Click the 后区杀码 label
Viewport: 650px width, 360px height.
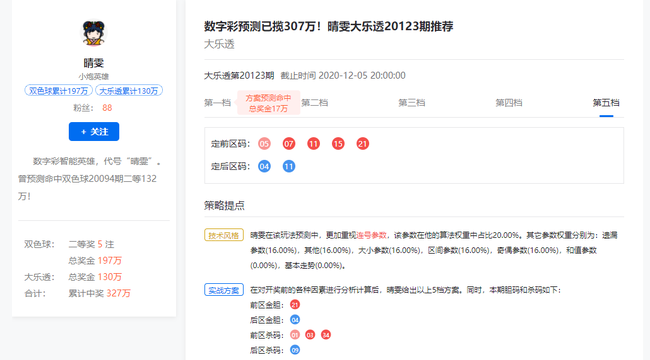tap(267, 350)
